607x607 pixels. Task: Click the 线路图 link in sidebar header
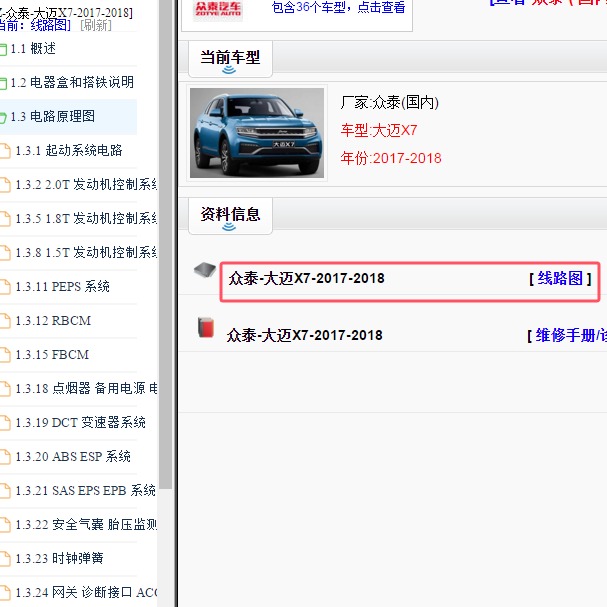click(x=48, y=26)
